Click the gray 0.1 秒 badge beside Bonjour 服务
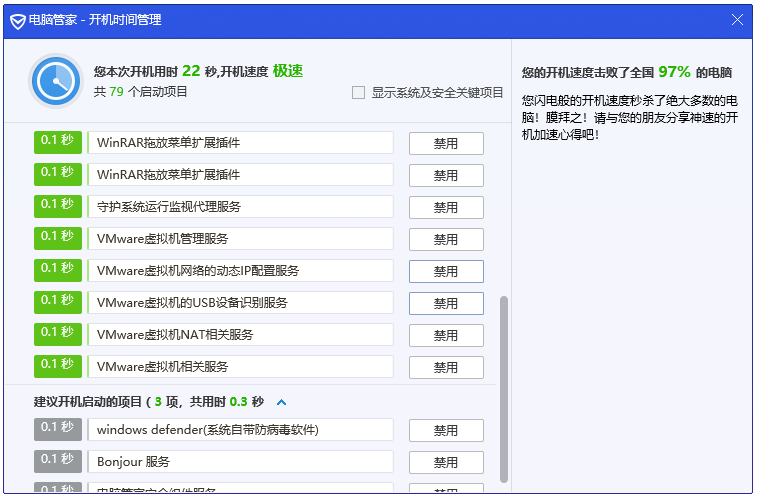 pos(58,461)
